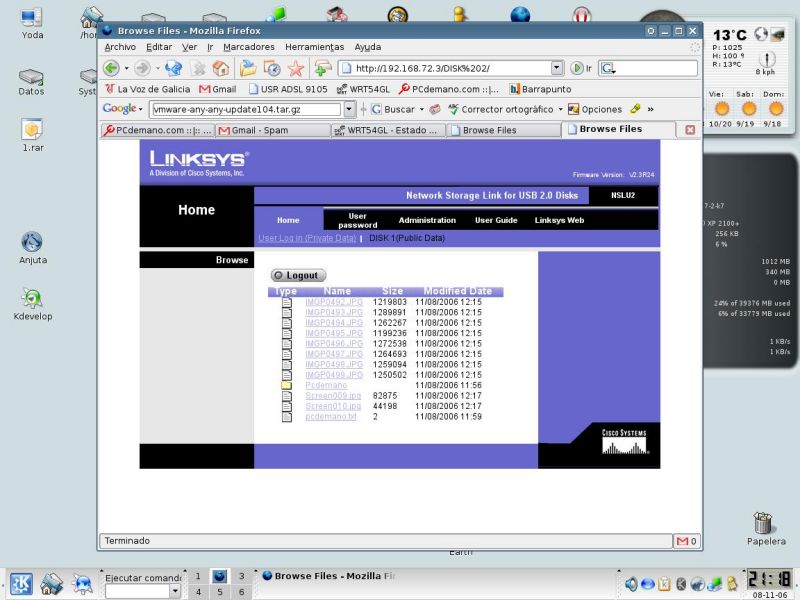Click the URL address field
Viewport: 800px width, 600px height.
click(x=446, y=68)
